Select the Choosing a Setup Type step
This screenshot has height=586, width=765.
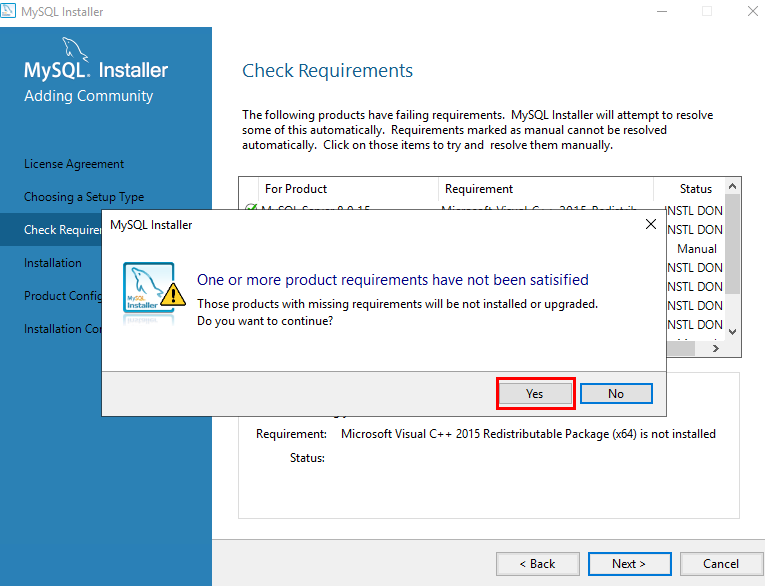pyautogui.click(x=84, y=197)
